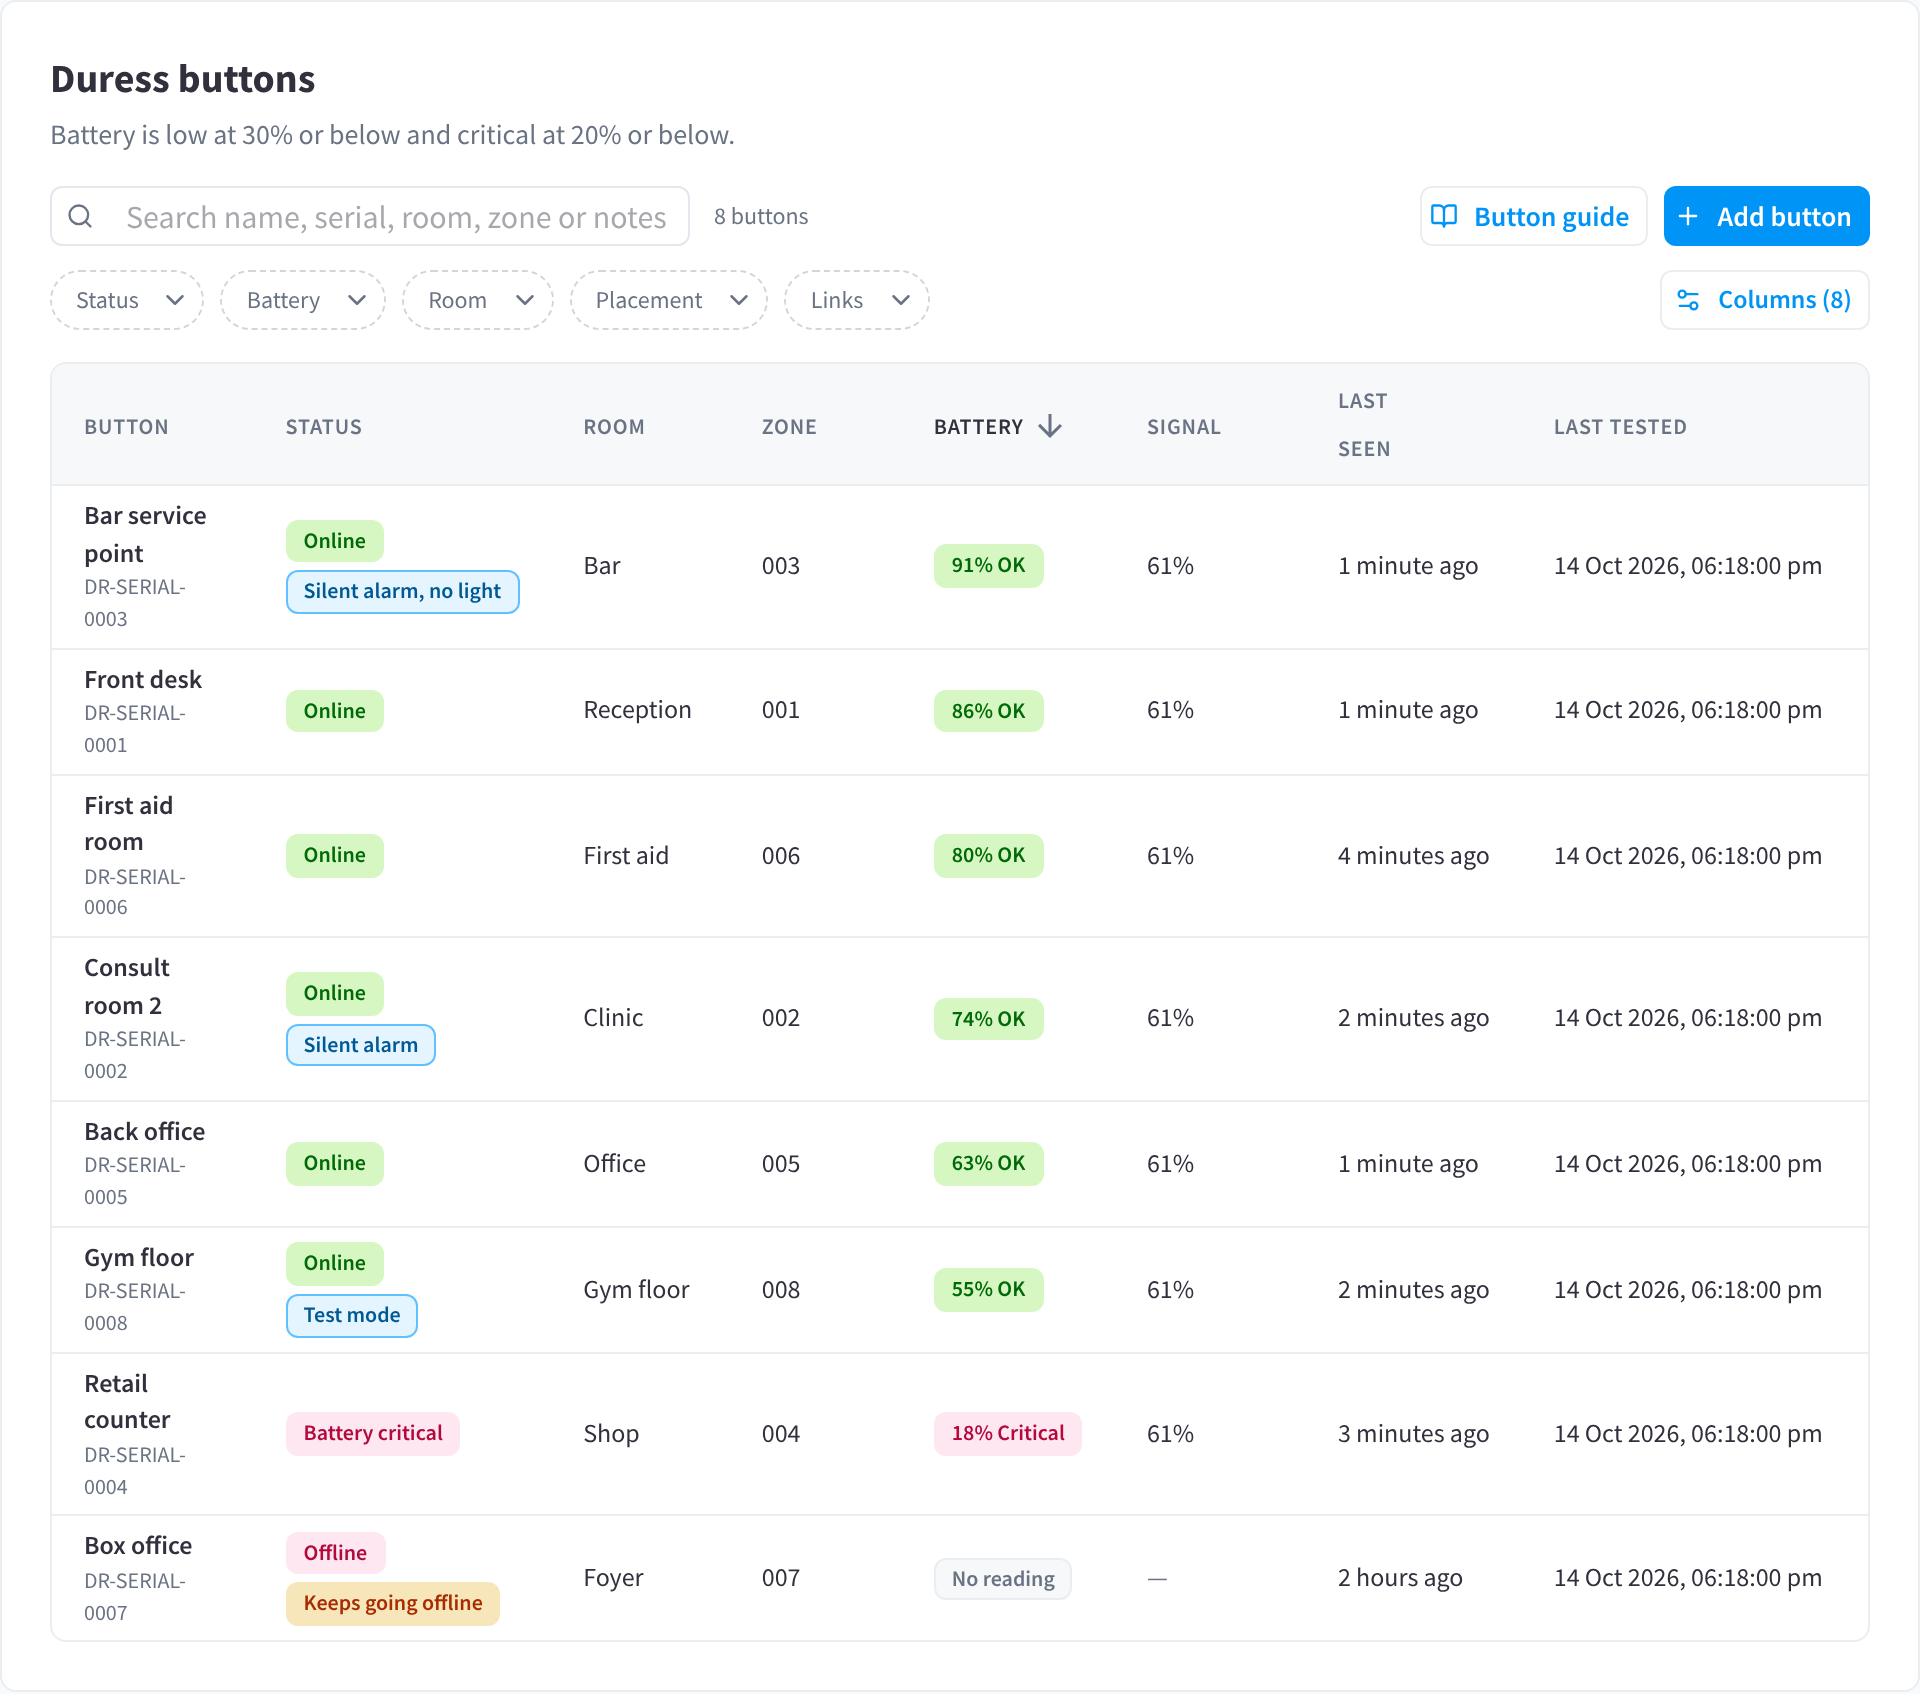1920x1694 pixels.
Task: Open the Room filter dropdown
Action: click(x=478, y=300)
